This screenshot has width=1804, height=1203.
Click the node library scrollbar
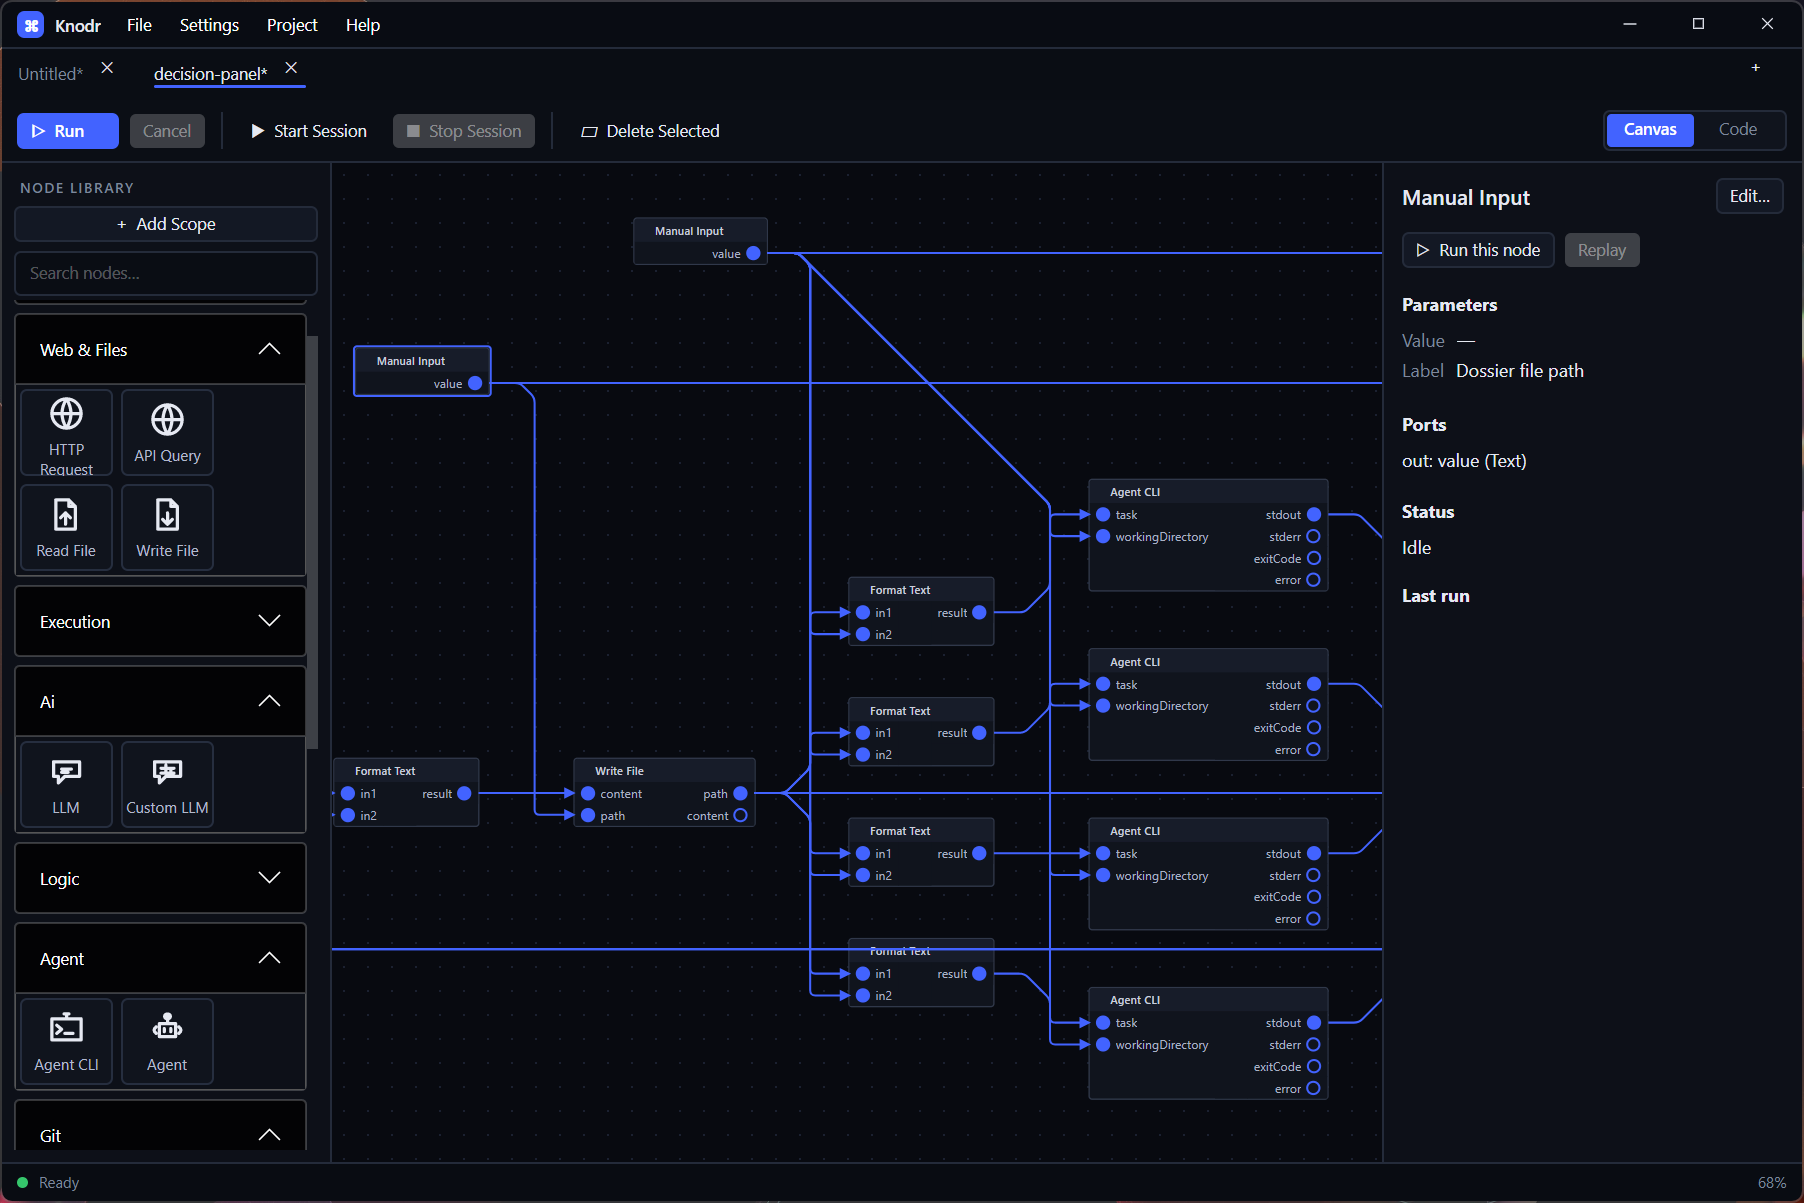tap(312, 540)
